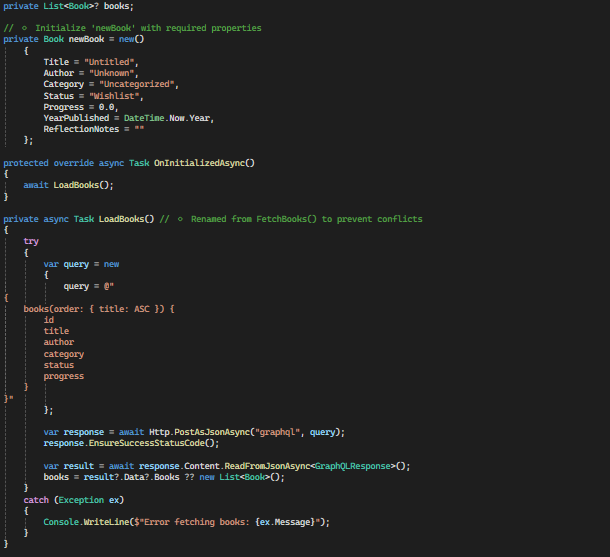The image size is (610, 557).
Task: Click the comment 'Initialize 'newBook' with required properties'
Action: [148, 28]
